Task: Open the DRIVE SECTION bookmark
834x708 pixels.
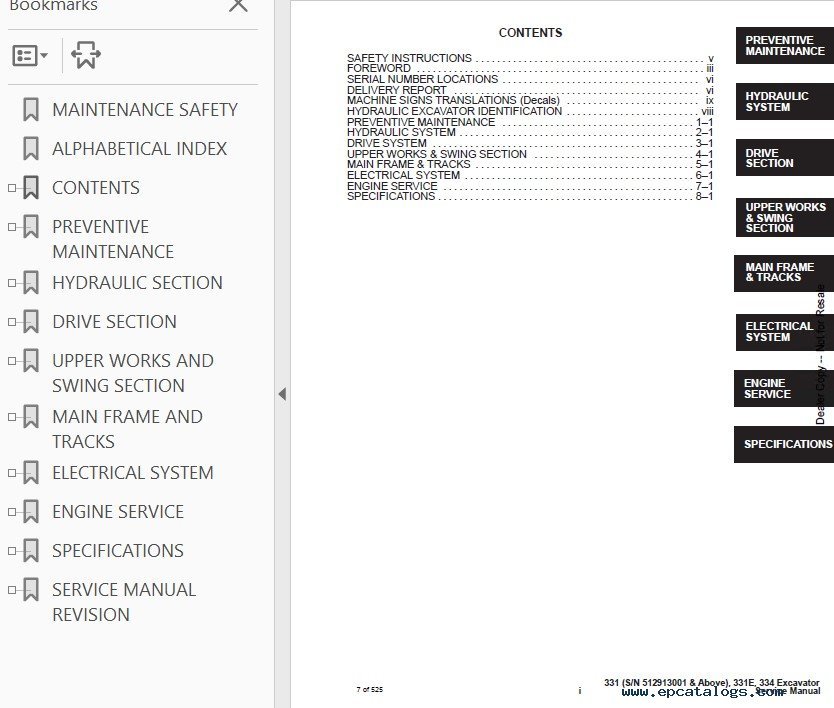Action: pos(114,322)
